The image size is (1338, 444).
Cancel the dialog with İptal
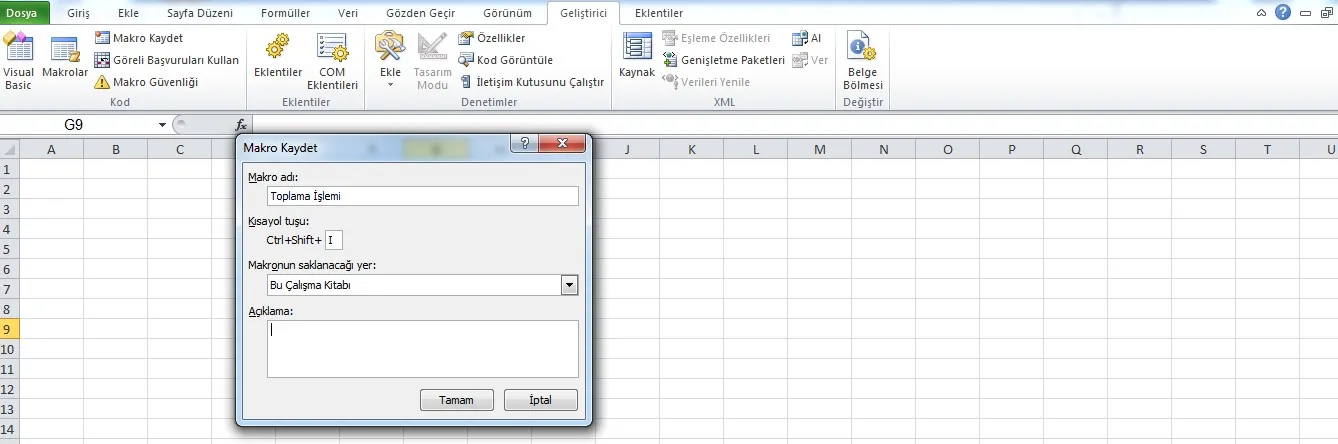click(x=540, y=400)
